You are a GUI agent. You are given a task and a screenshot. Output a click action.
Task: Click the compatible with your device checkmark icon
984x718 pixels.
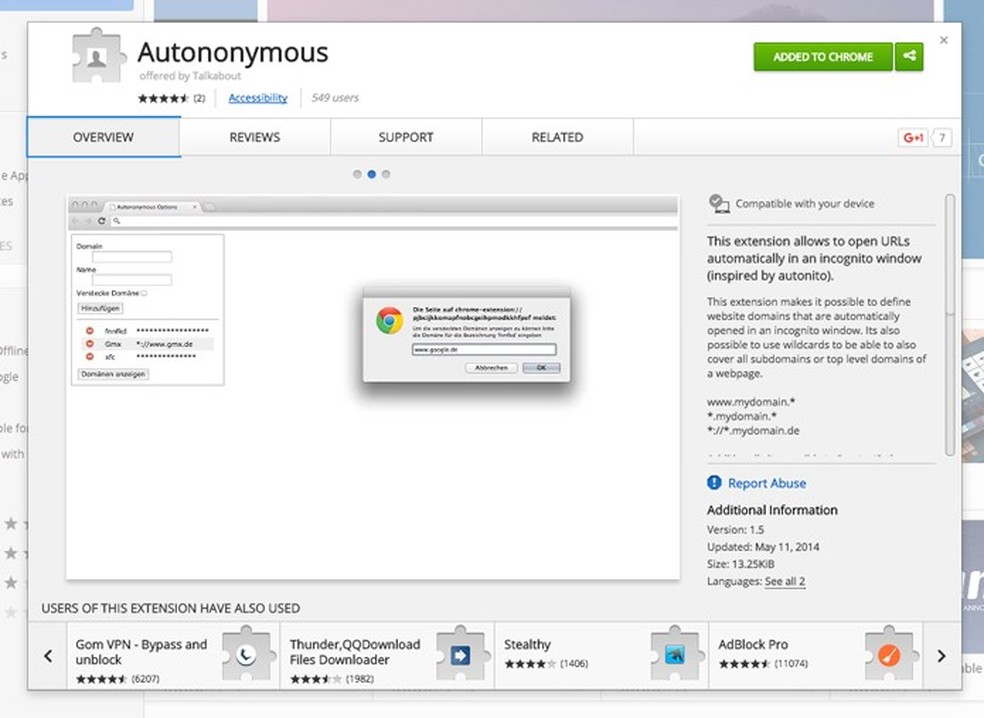pos(719,202)
